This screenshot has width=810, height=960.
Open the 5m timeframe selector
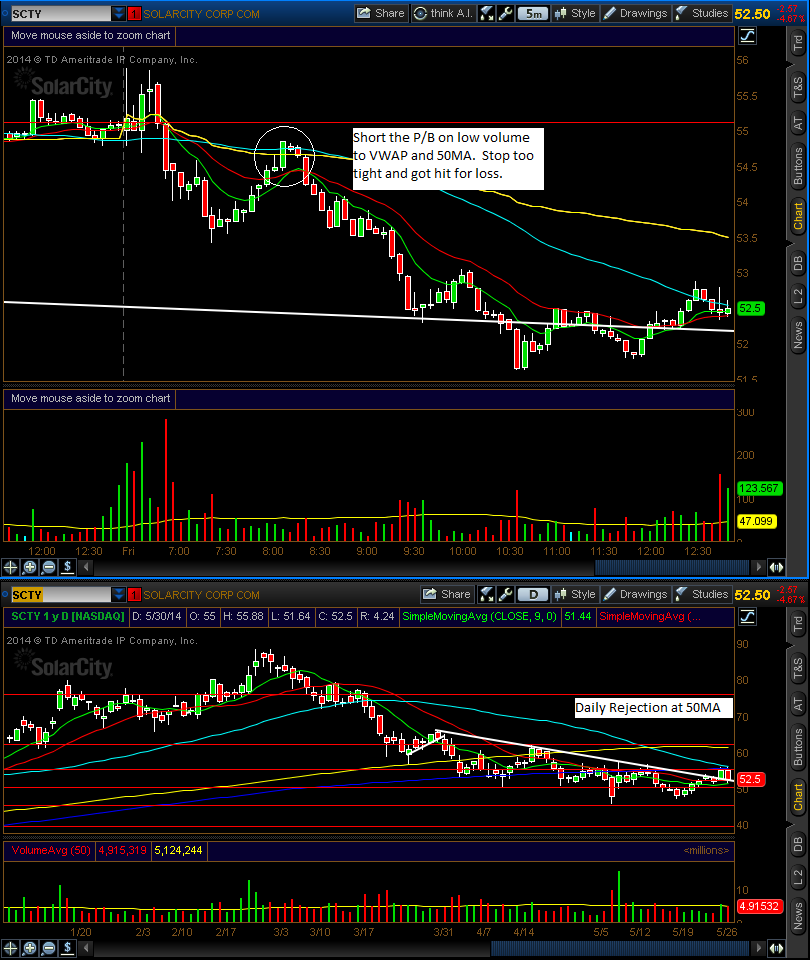tap(533, 13)
